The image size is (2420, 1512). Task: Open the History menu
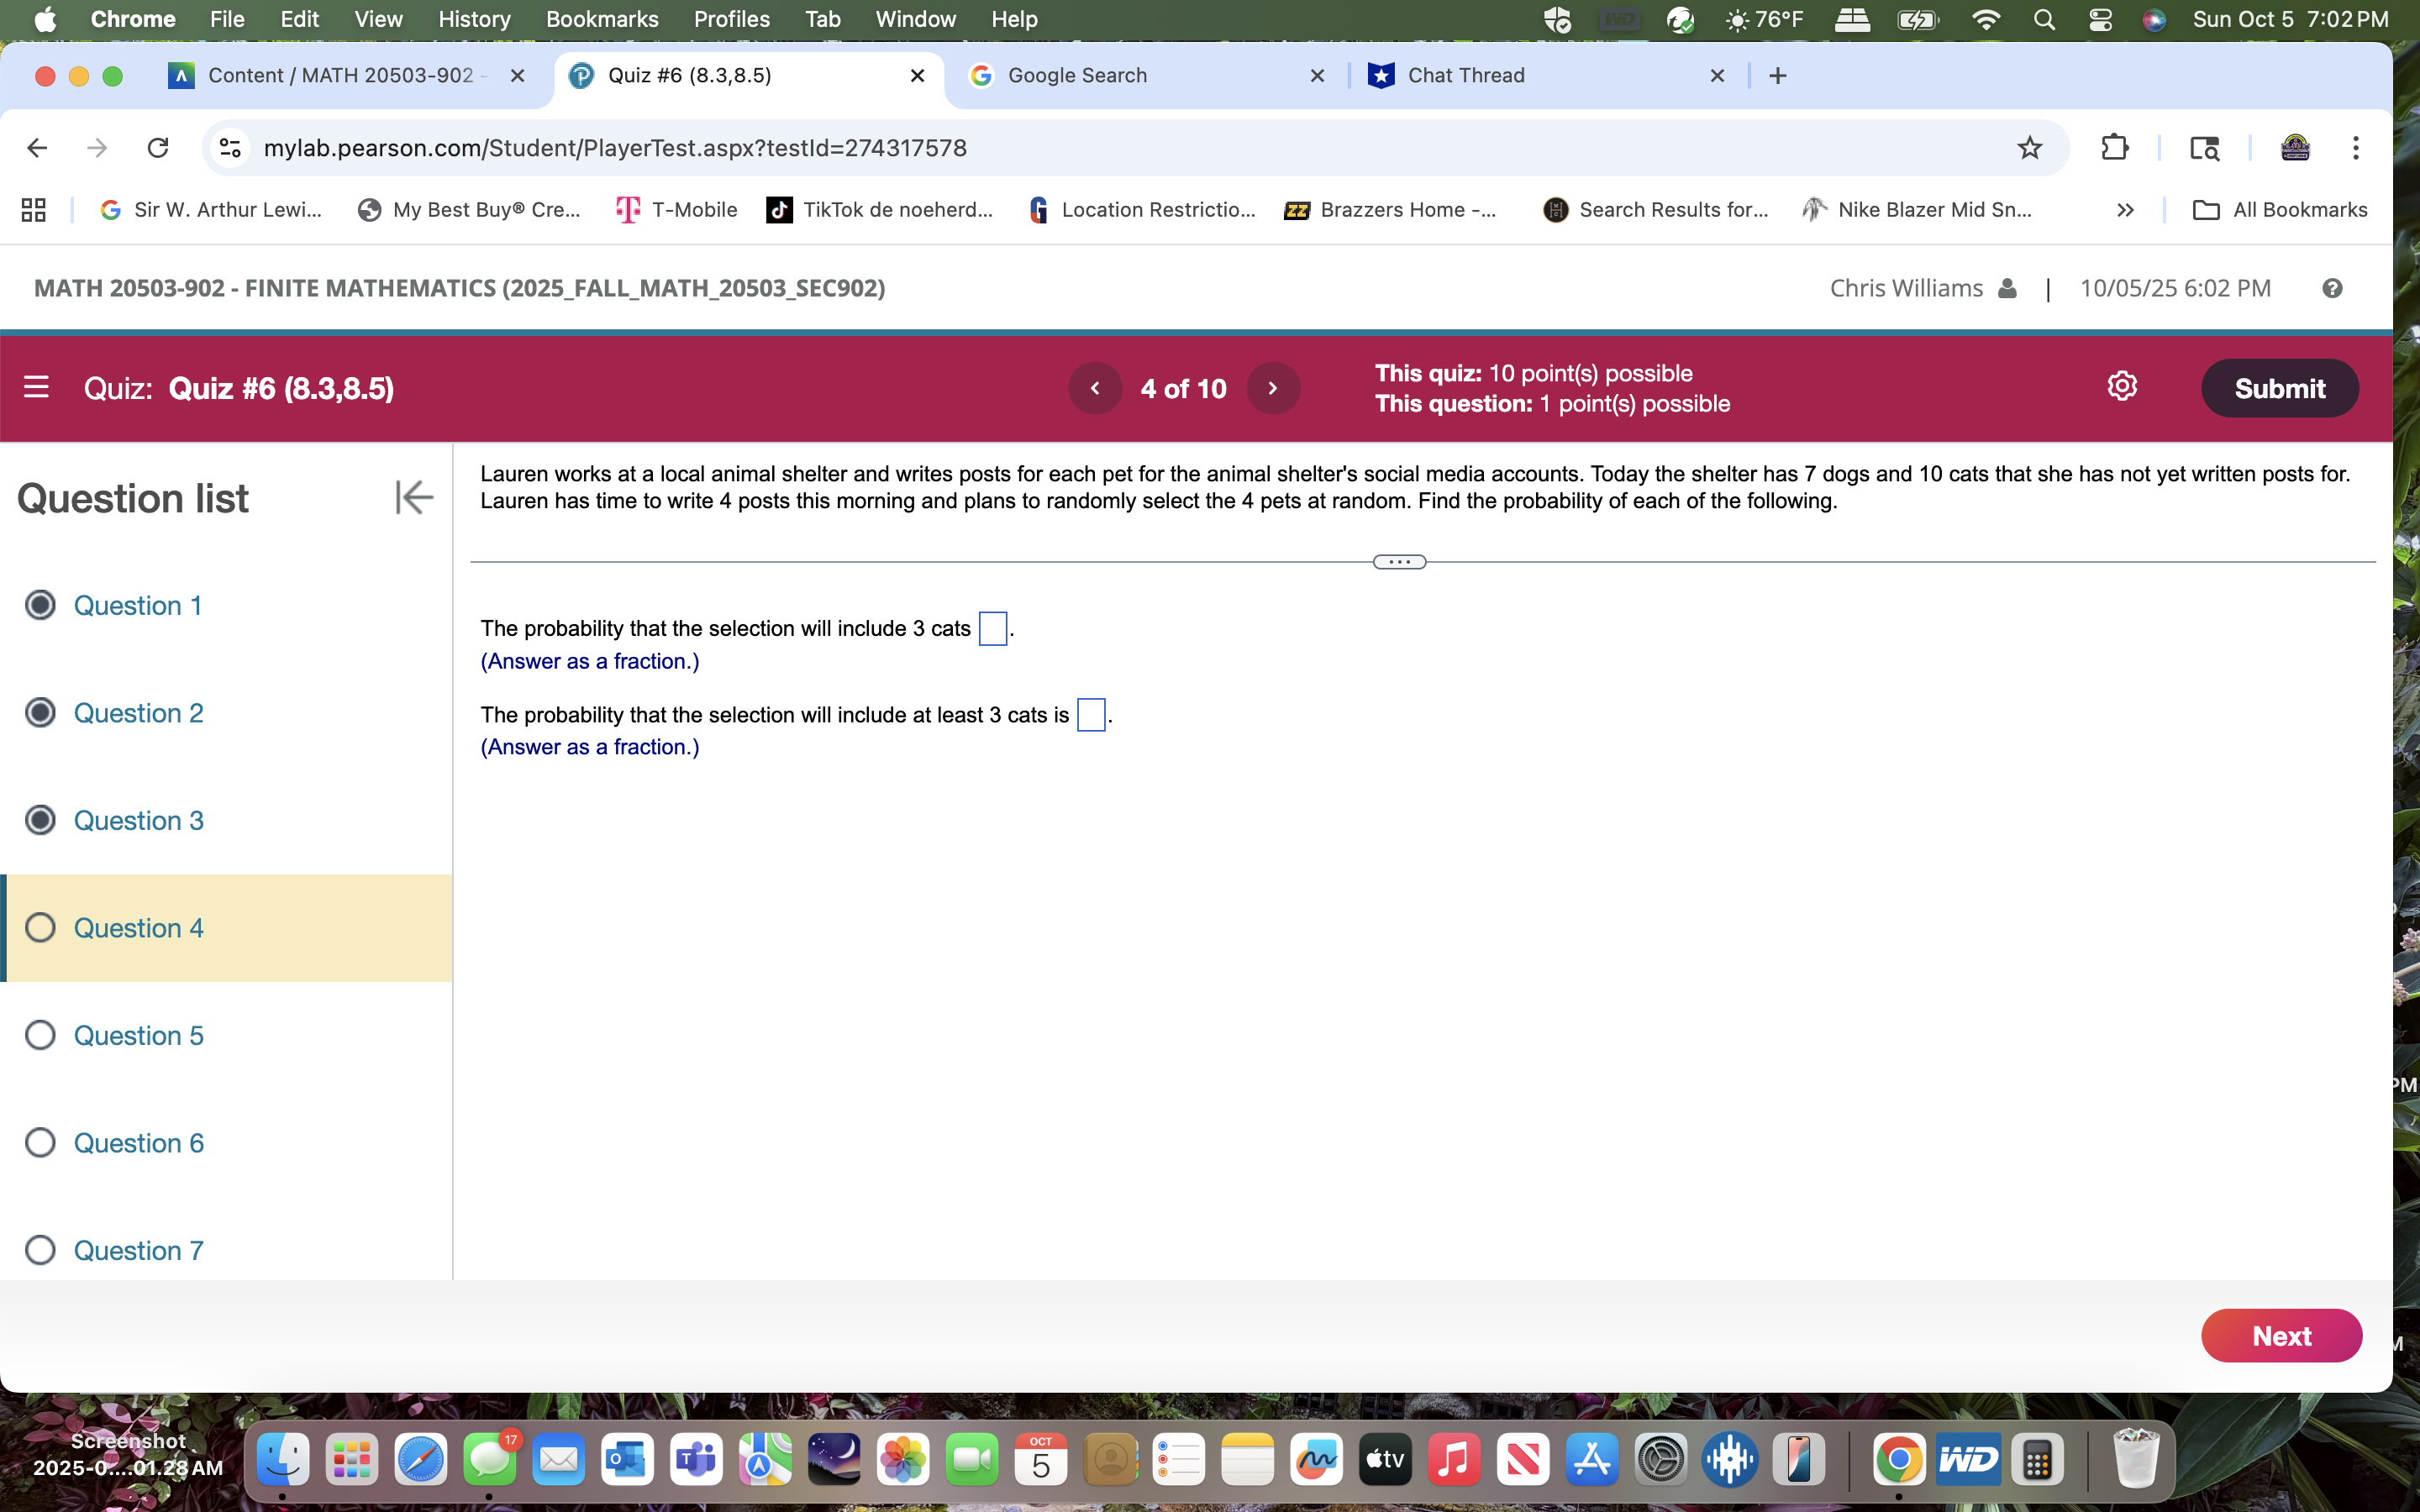click(472, 19)
